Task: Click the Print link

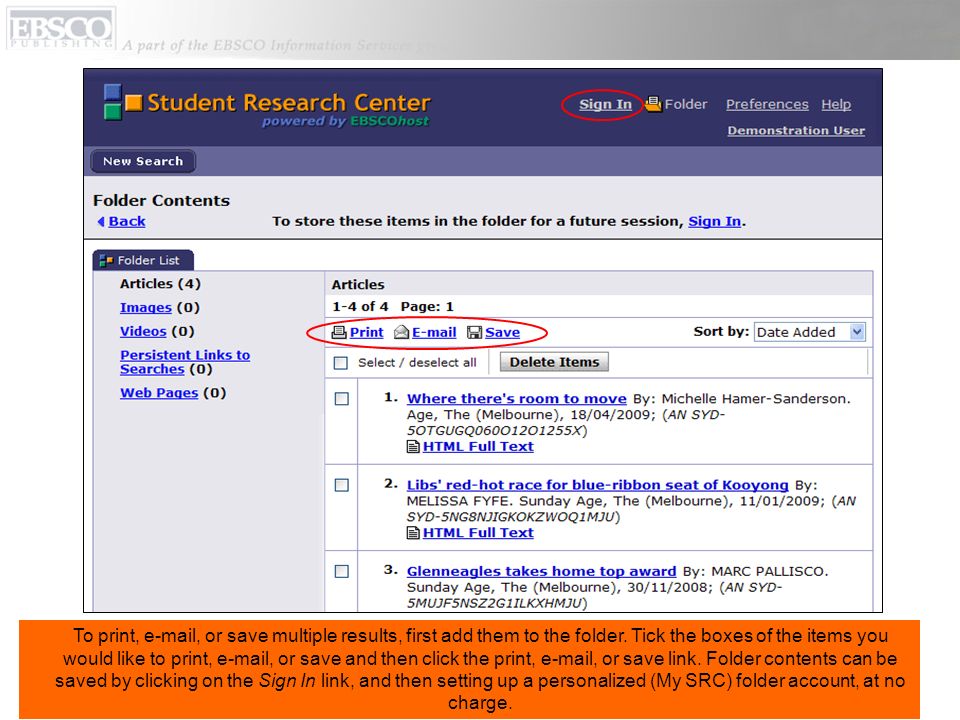Action: pos(366,332)
